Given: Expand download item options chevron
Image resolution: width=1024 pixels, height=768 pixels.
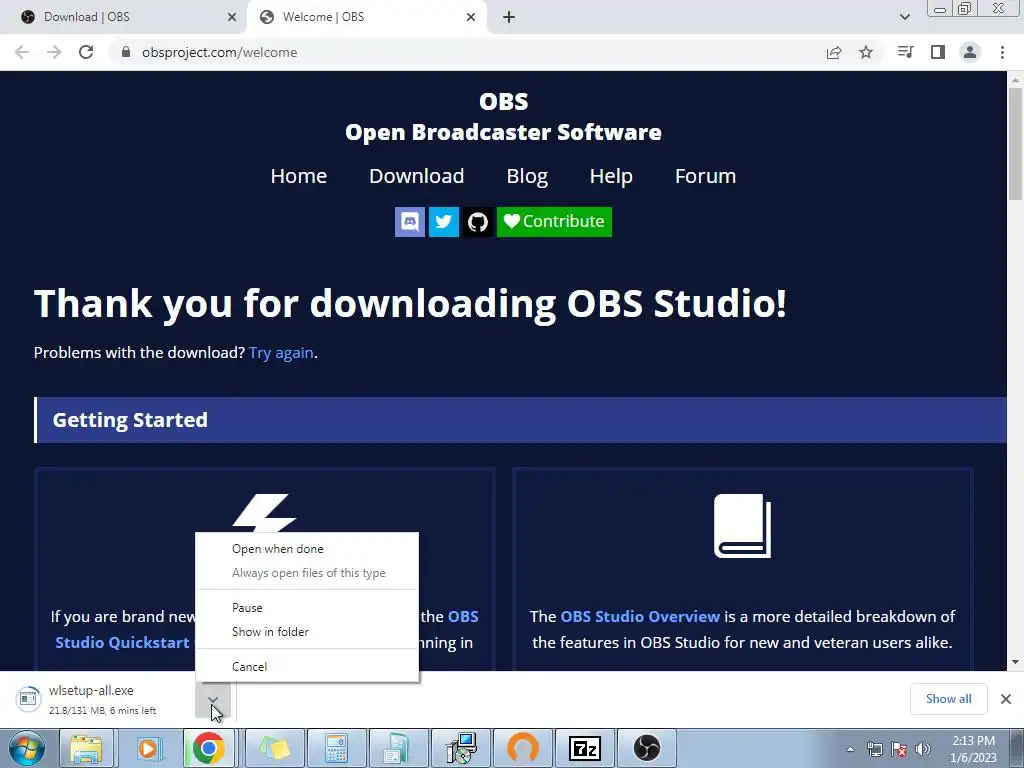Looking at the screenshot, I should coord(212,699).
